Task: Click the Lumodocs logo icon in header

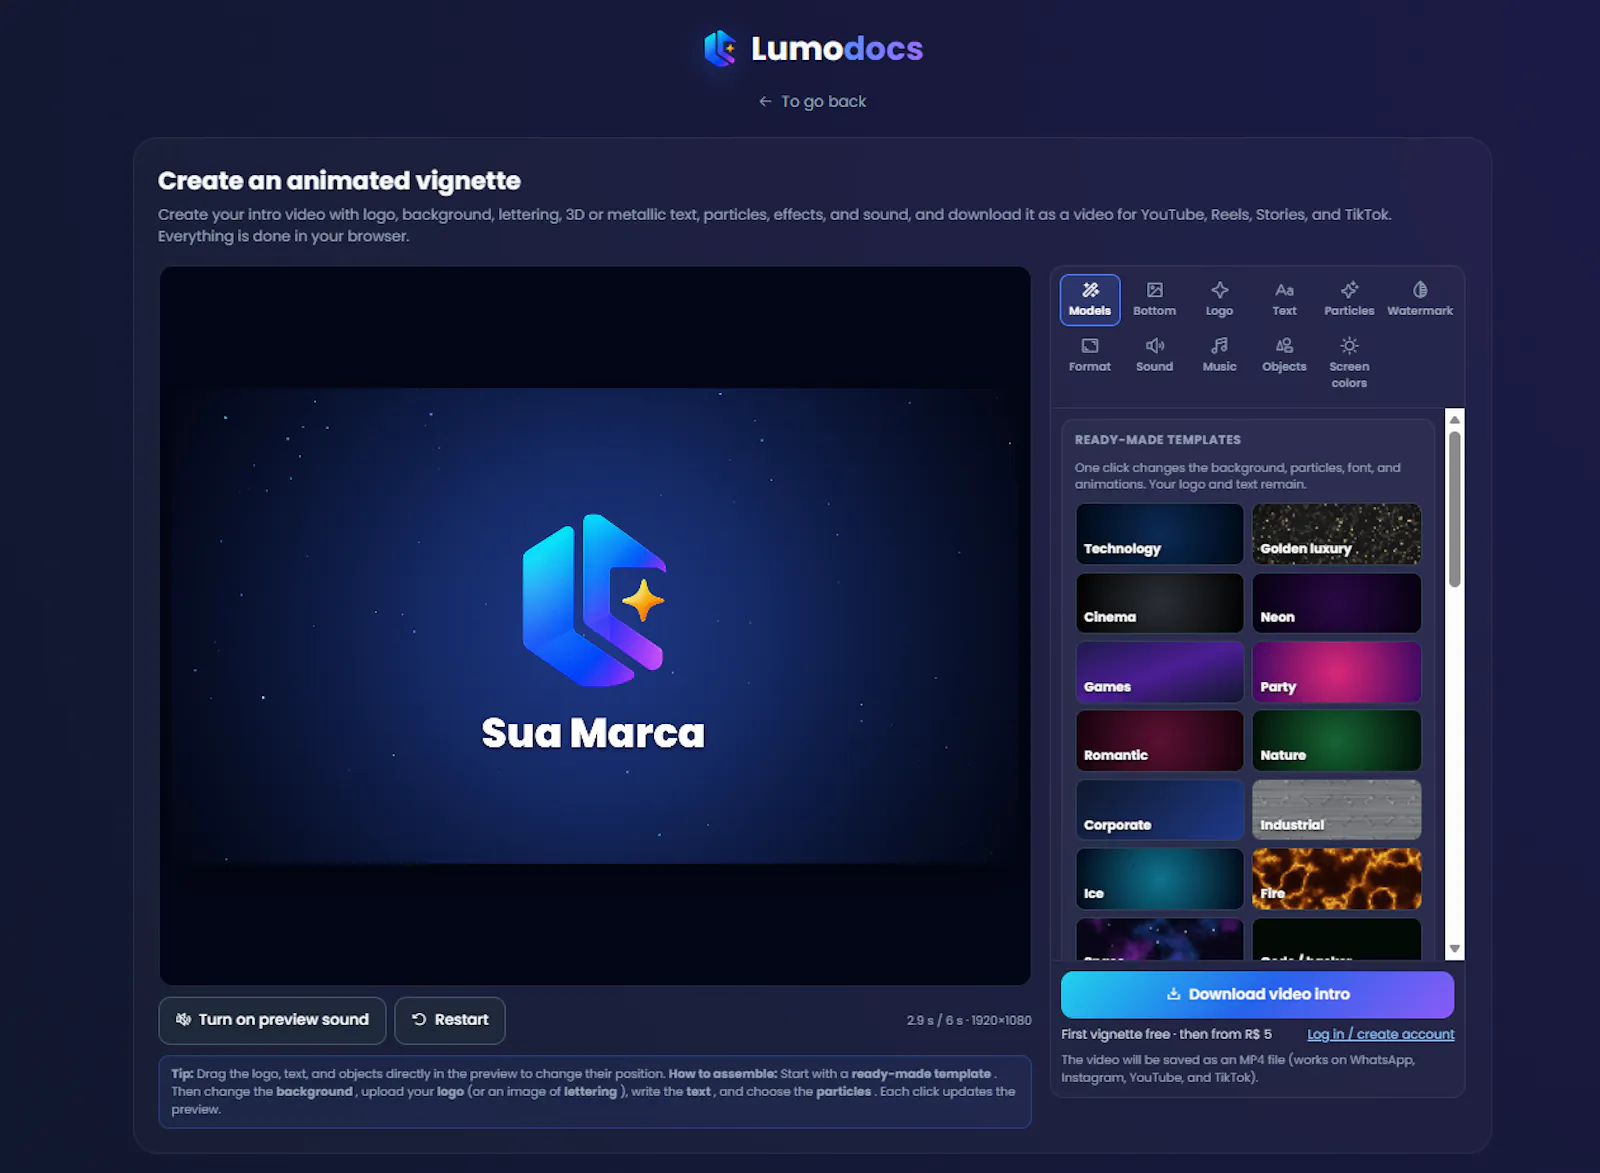Action: point(721,48)
